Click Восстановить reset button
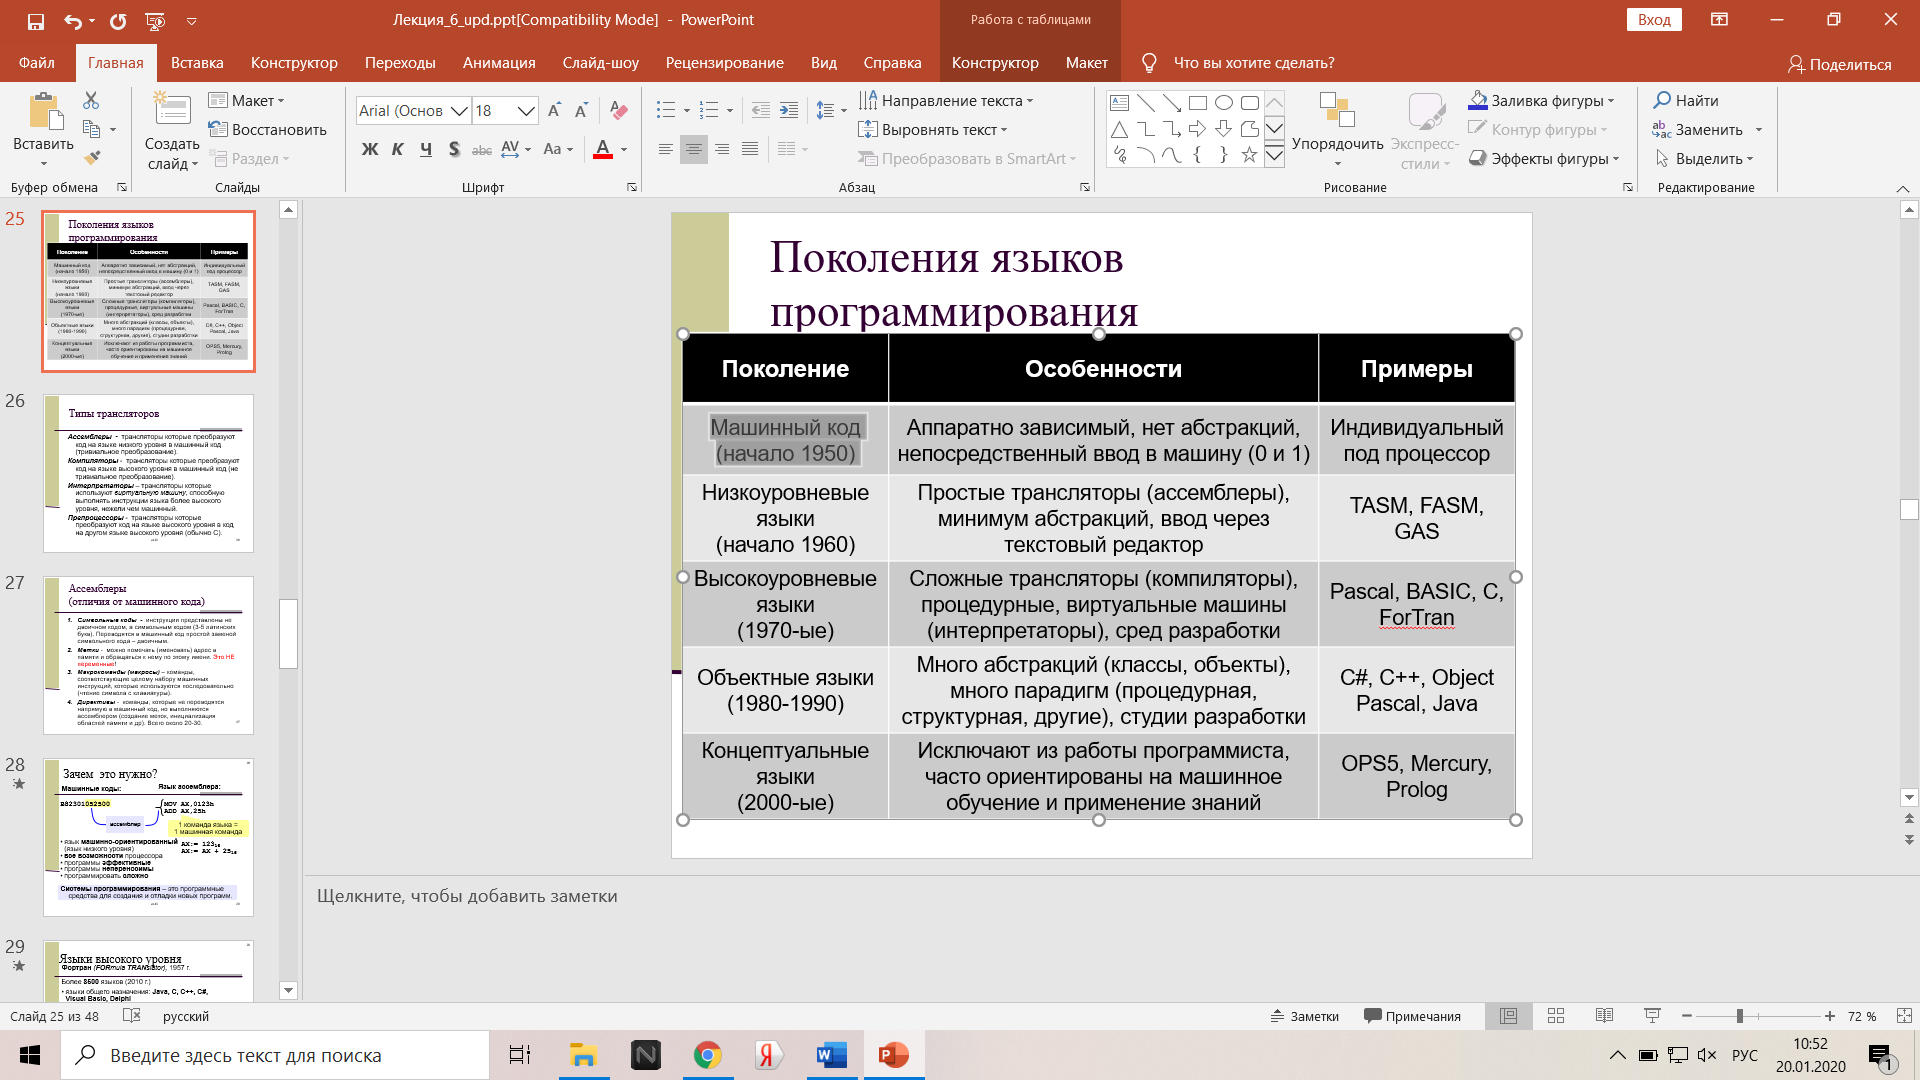Image resolution: width=1920 pixels, height=1080 pixels. (268, 129)
